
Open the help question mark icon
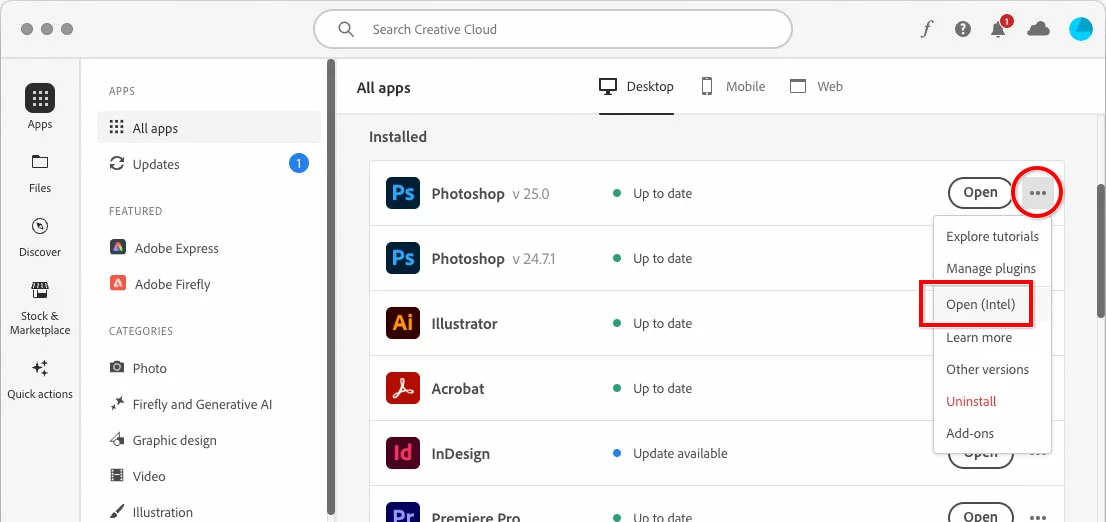click(x=962, y=29)
